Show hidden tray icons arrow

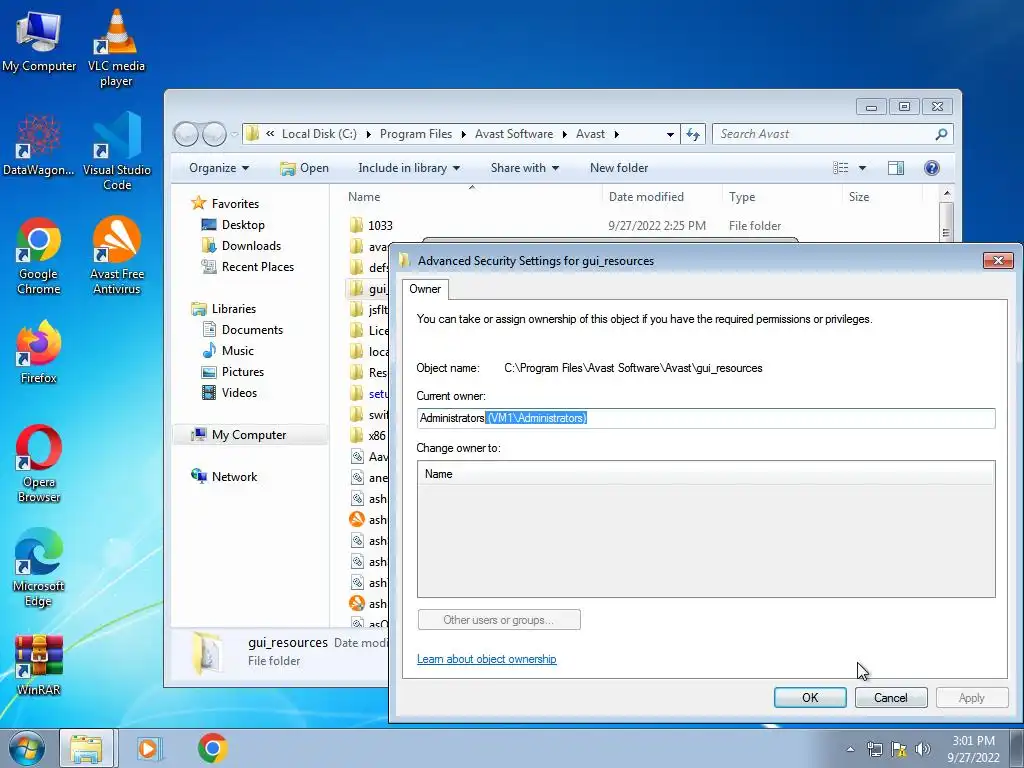click(x=850, y=749)
